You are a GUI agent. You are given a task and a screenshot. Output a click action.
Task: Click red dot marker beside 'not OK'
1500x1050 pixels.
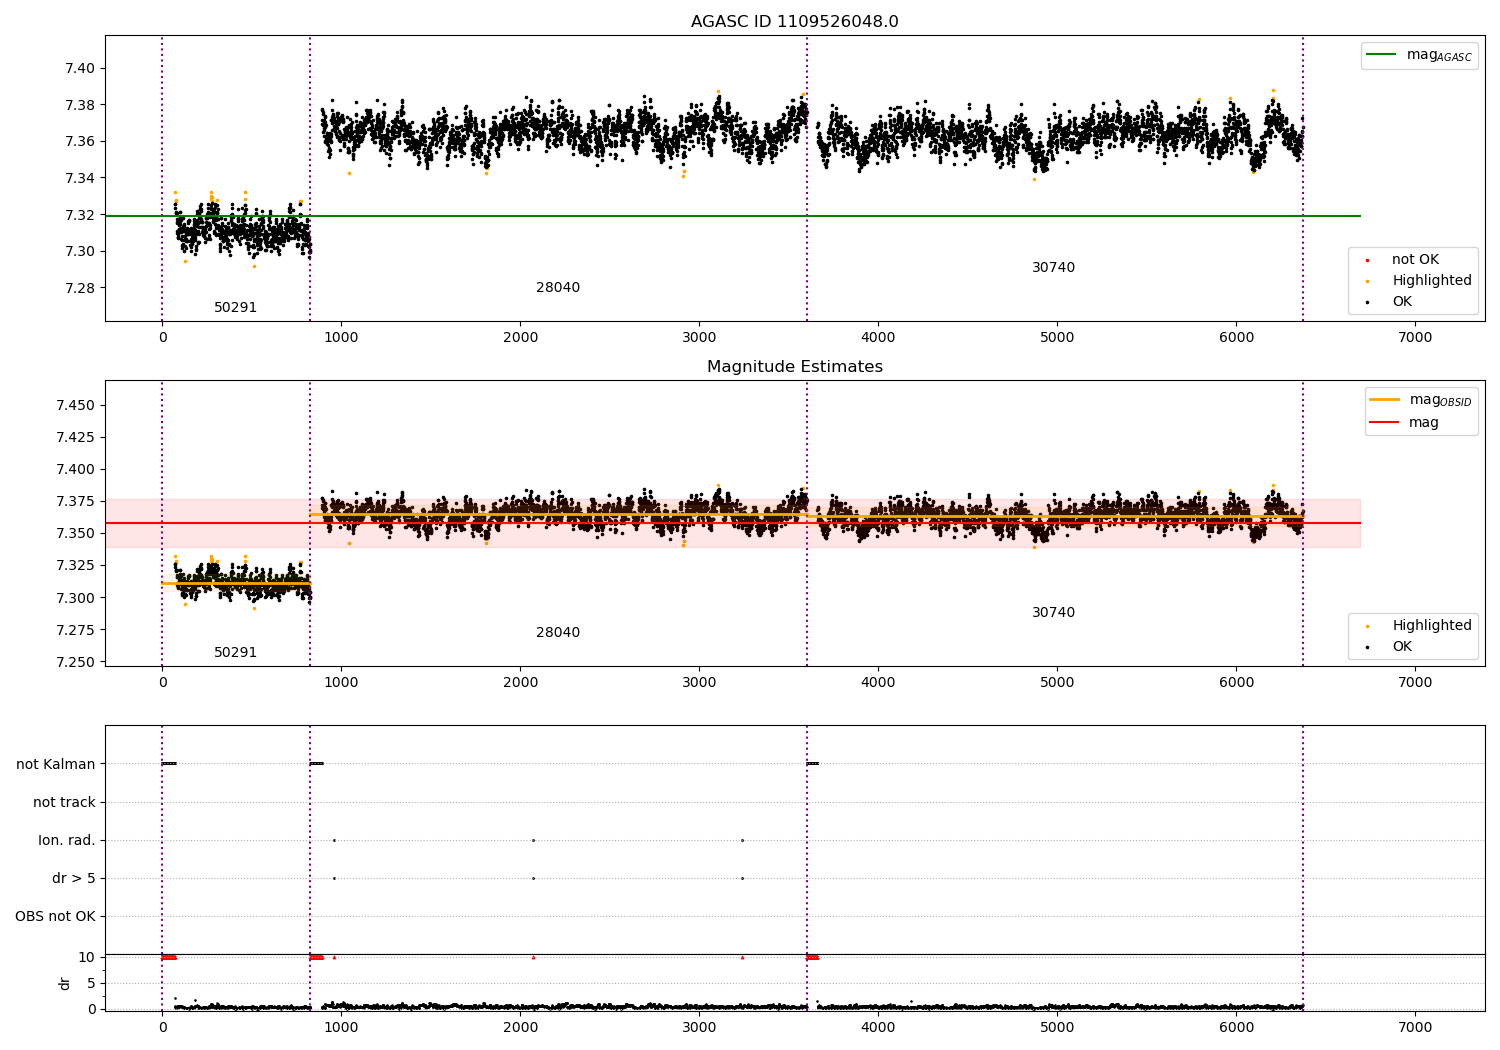tap(1367, 261)
